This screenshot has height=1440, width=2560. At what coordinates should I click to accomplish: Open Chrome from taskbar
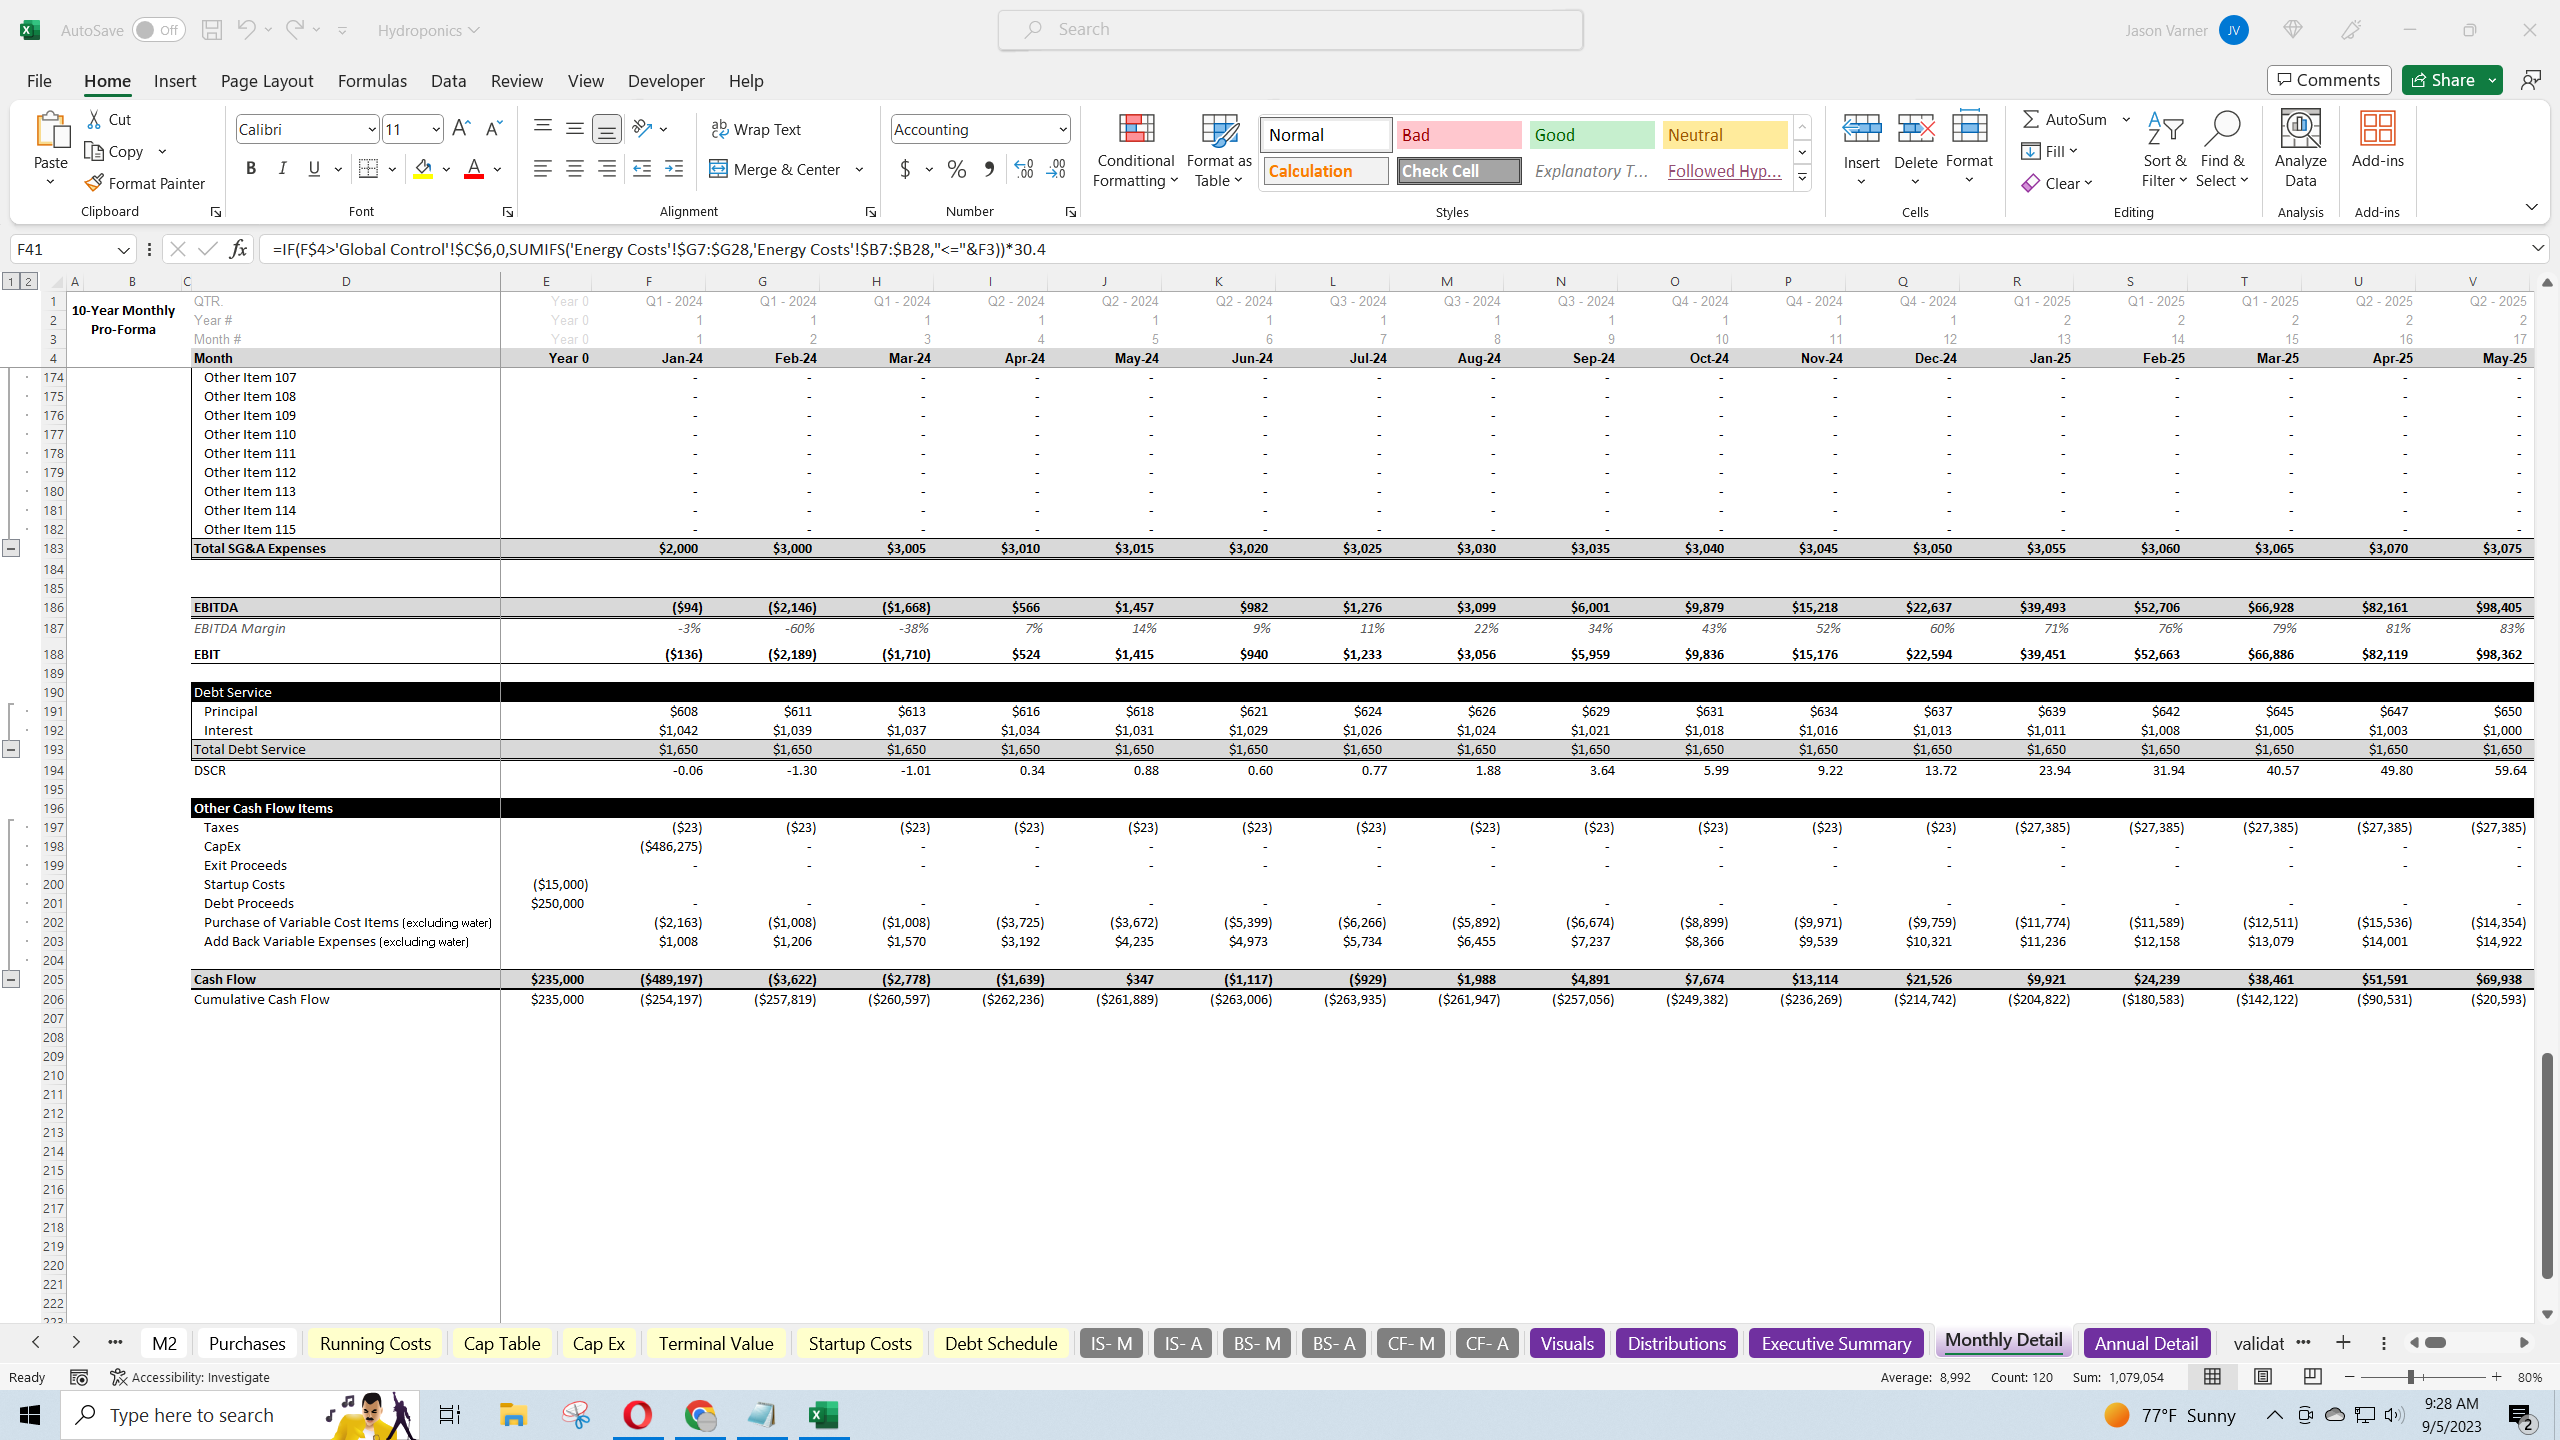point(700,1415)
